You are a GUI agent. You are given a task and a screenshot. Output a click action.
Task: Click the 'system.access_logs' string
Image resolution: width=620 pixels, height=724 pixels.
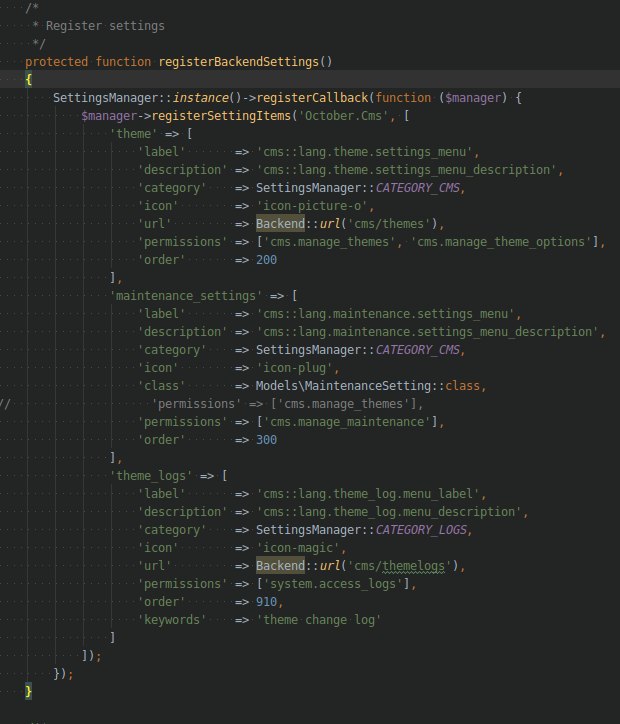333,584
